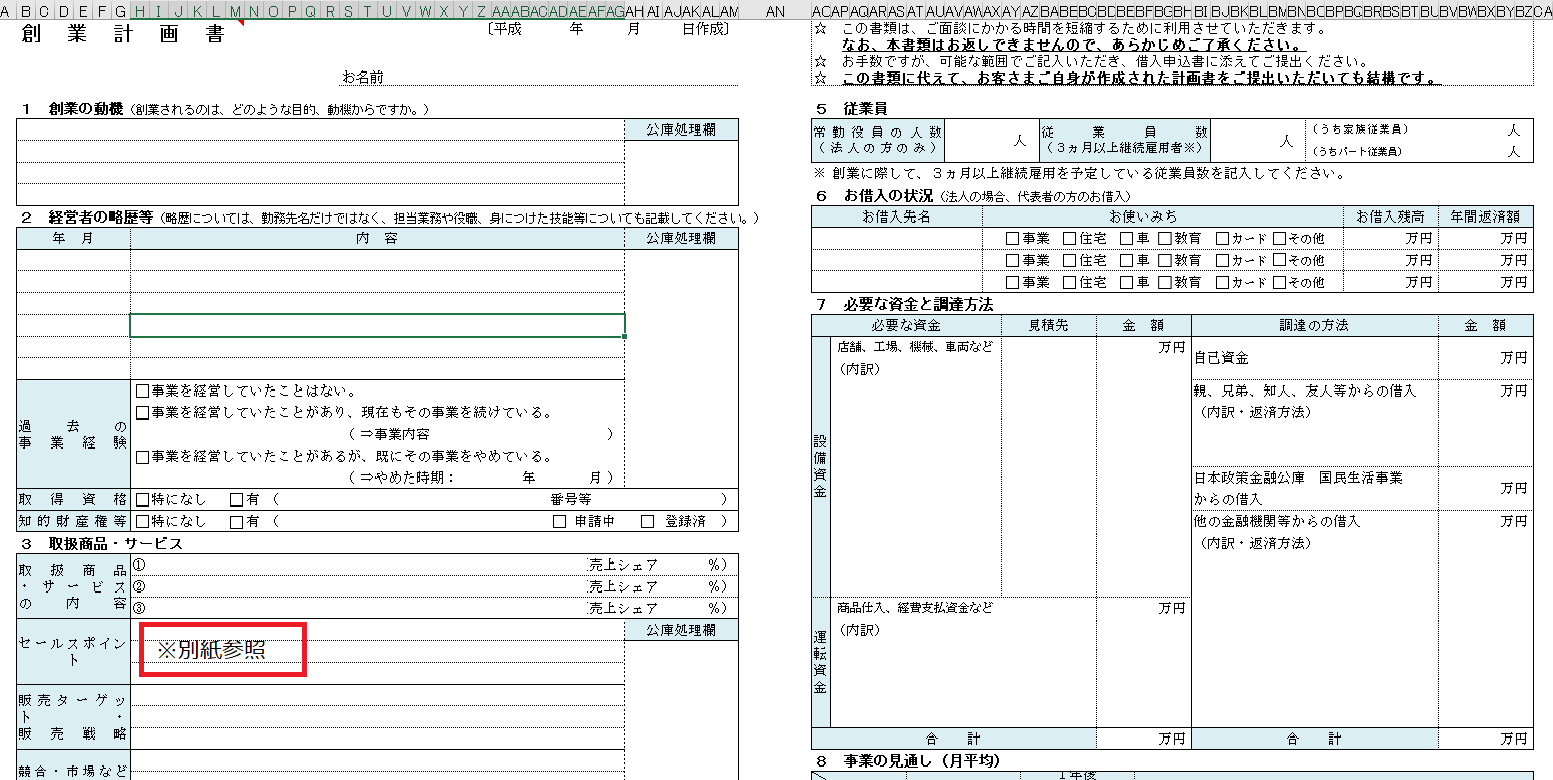The image size is (1553, 780).
Task: Select the "既にその事業をやめている" checkbox
Action: coord(143,457)
